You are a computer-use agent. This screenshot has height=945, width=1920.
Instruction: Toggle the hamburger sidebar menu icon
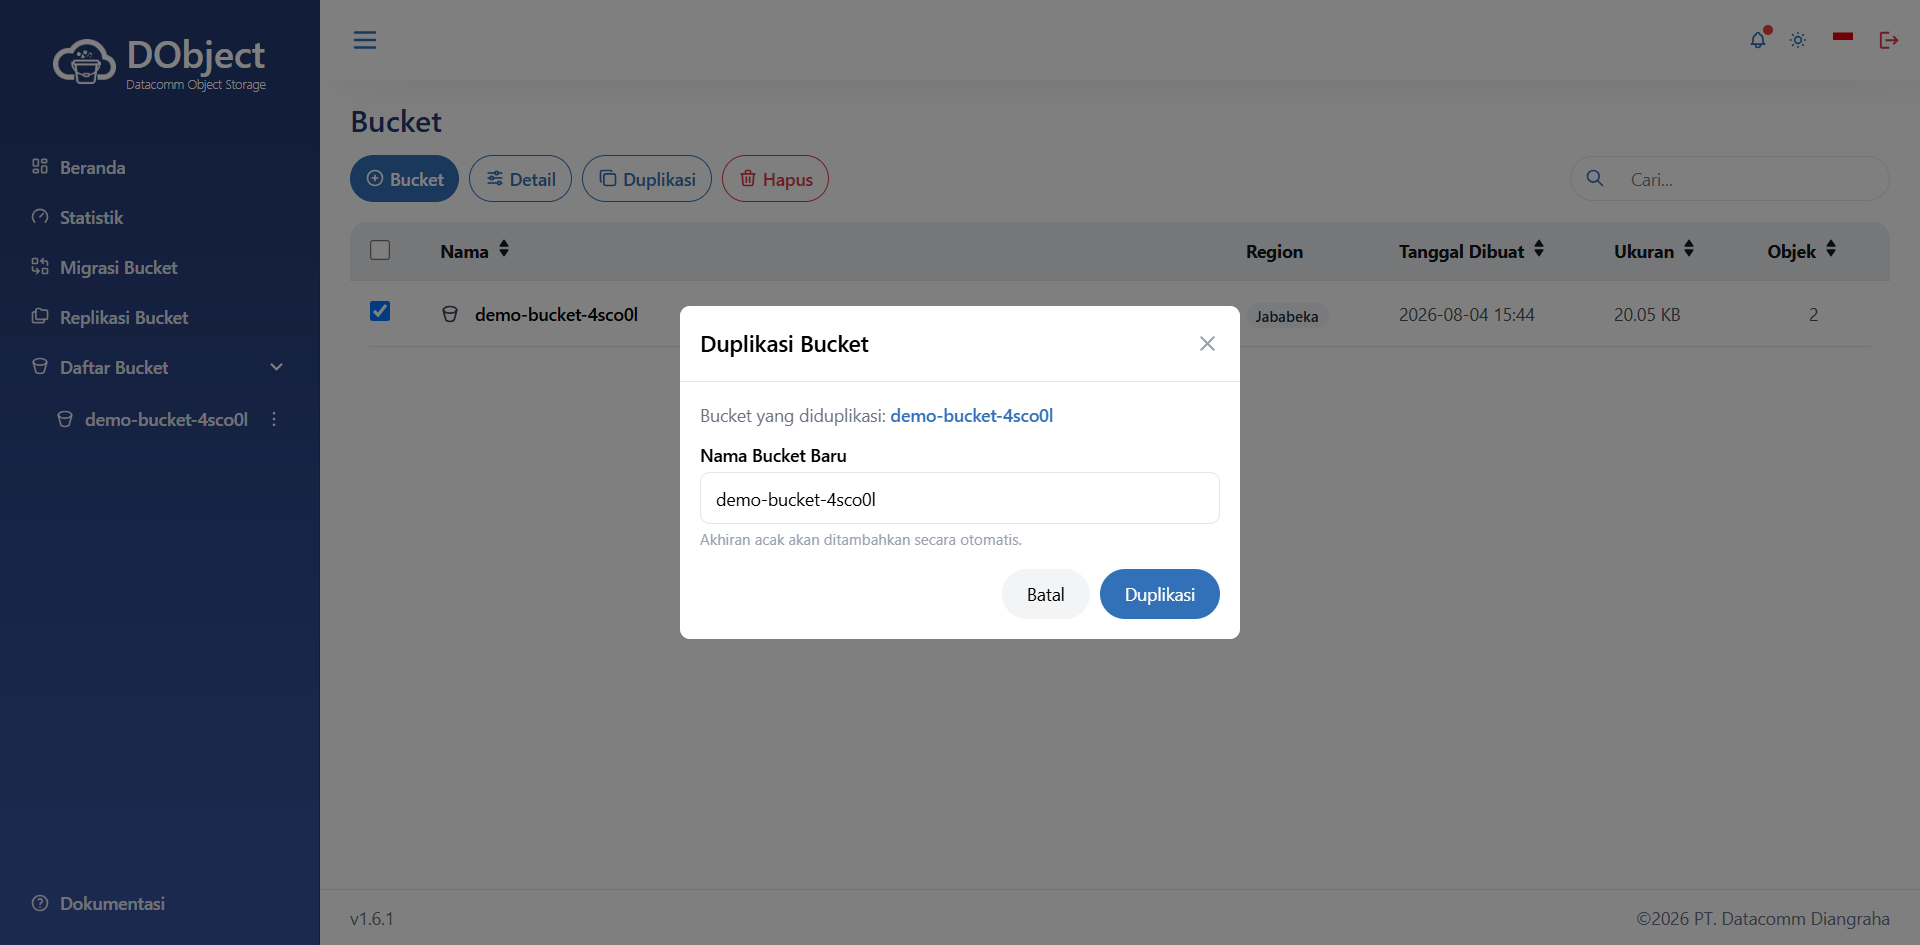(365, 40)
